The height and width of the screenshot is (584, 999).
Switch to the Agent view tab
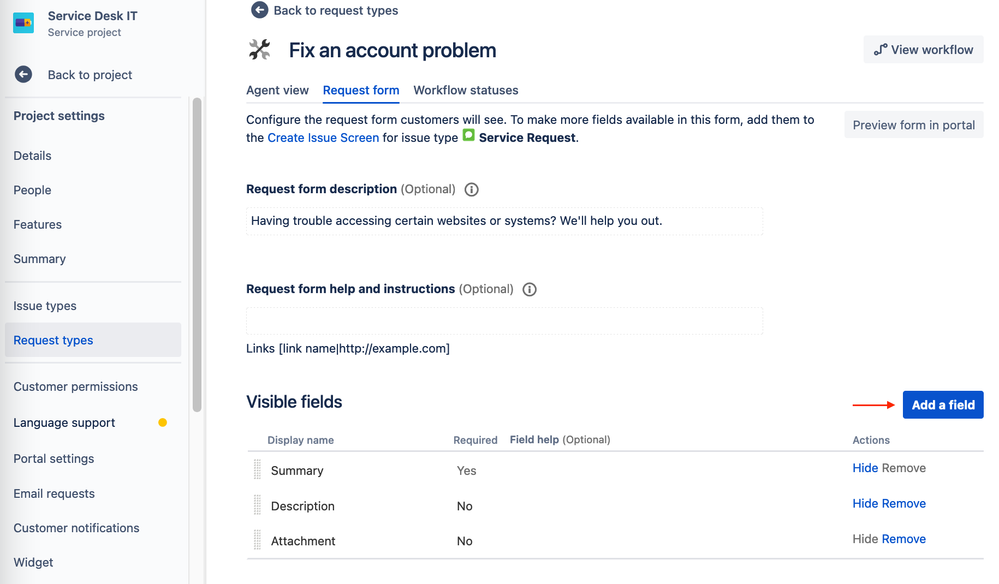(277, 90)
